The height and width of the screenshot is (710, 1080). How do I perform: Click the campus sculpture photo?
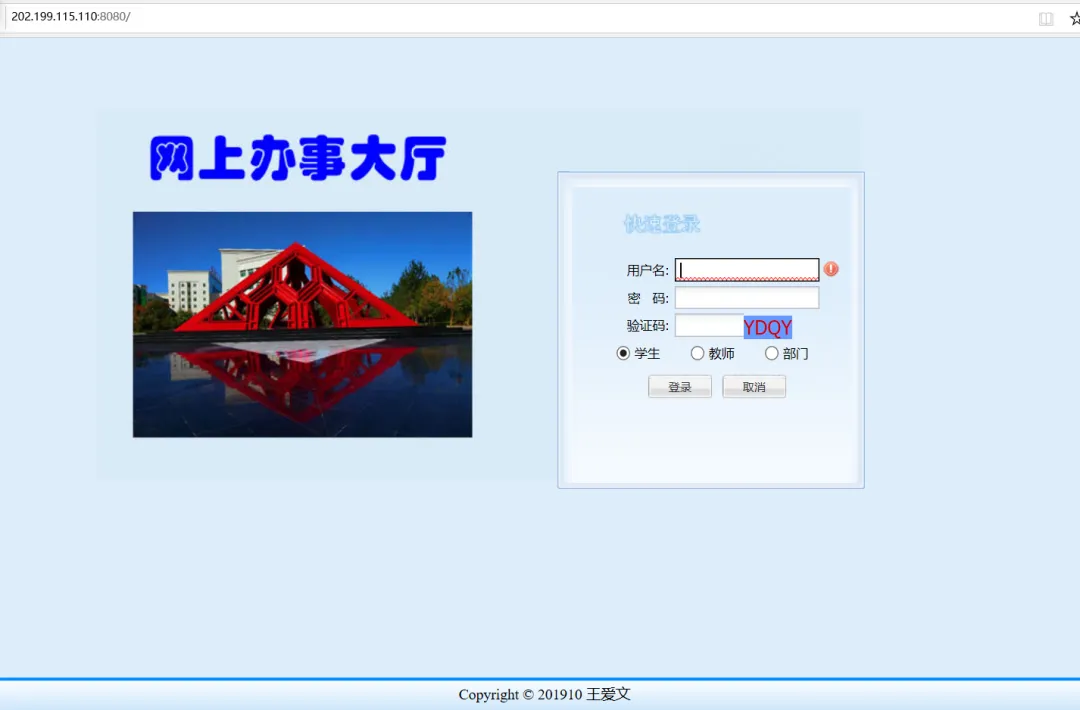click(x=302, y=324)
